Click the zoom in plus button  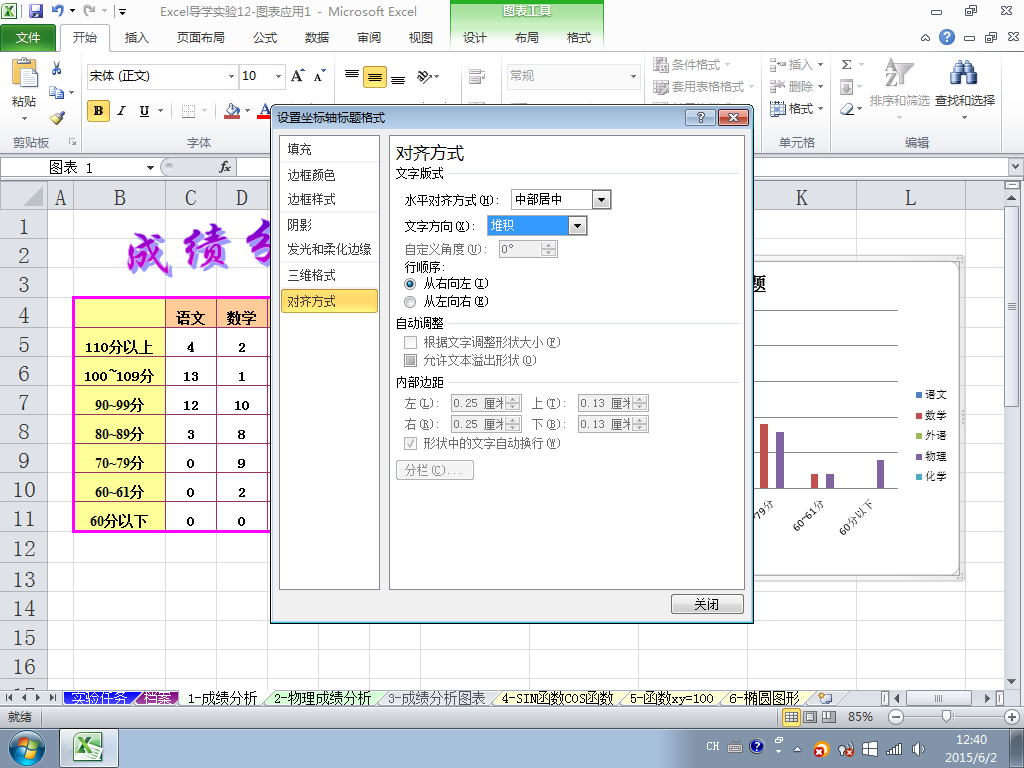1012,717
